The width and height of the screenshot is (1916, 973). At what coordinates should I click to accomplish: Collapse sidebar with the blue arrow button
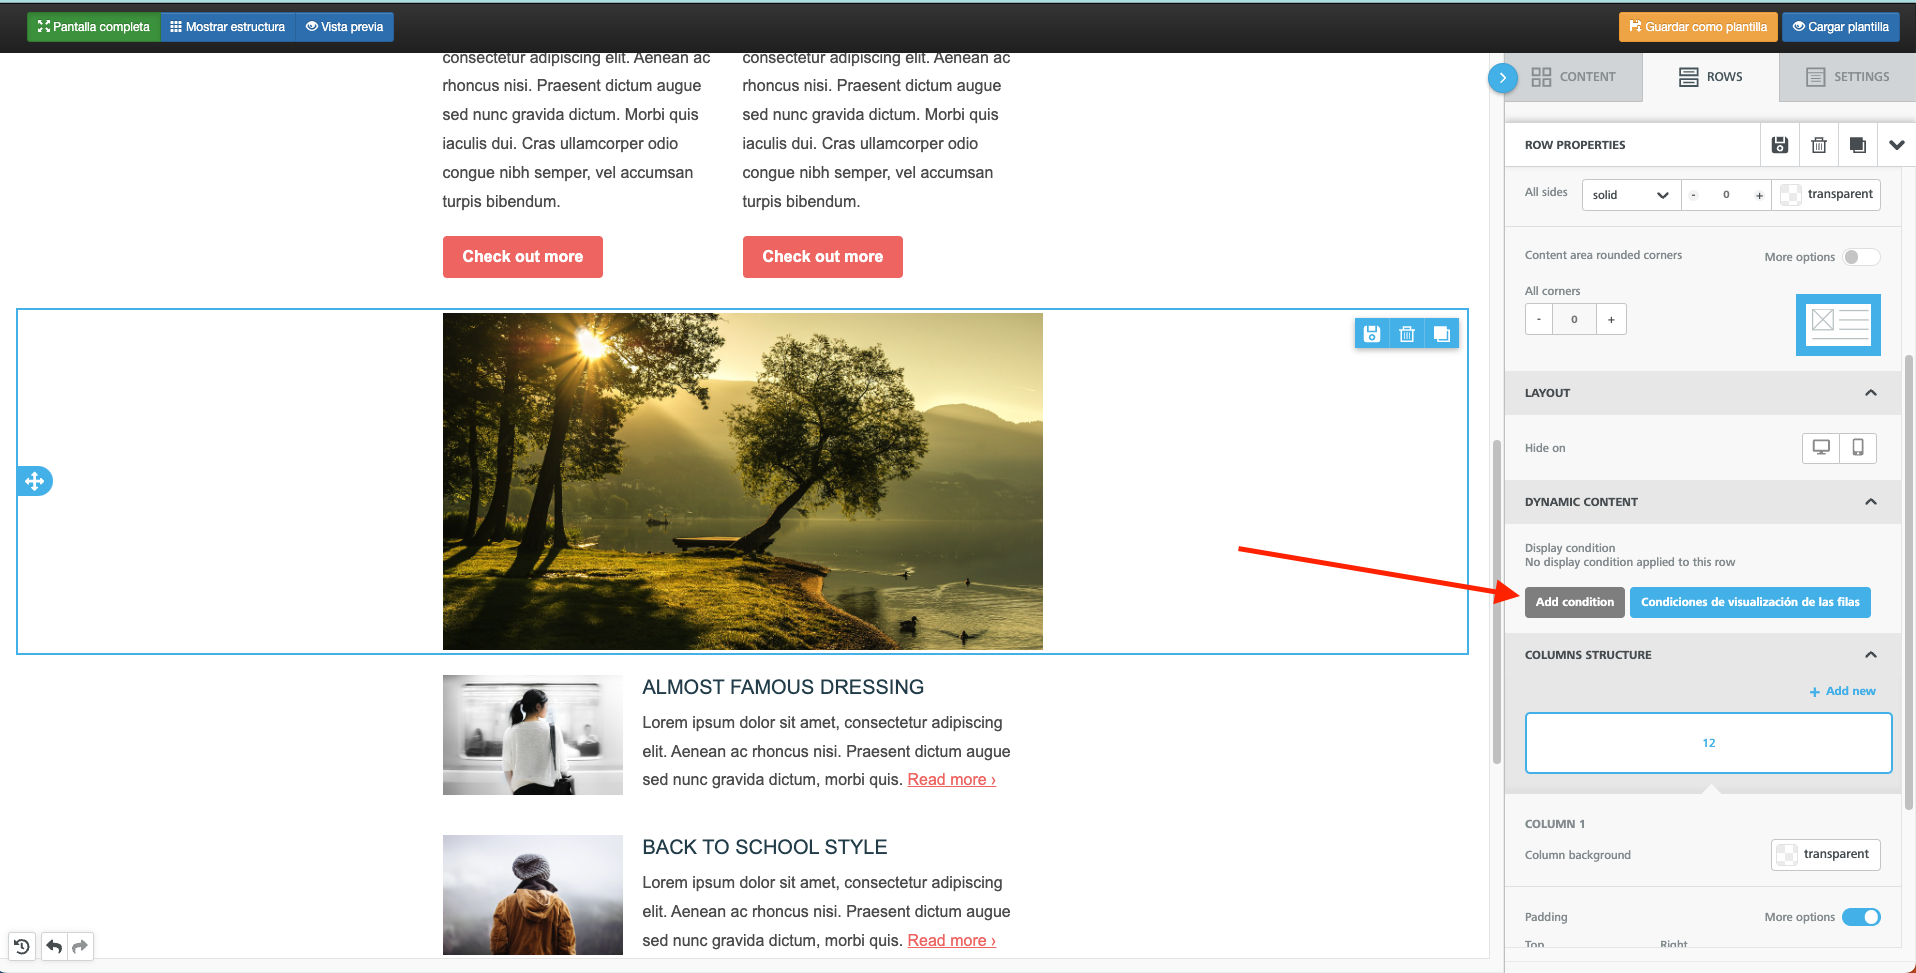1502,77
